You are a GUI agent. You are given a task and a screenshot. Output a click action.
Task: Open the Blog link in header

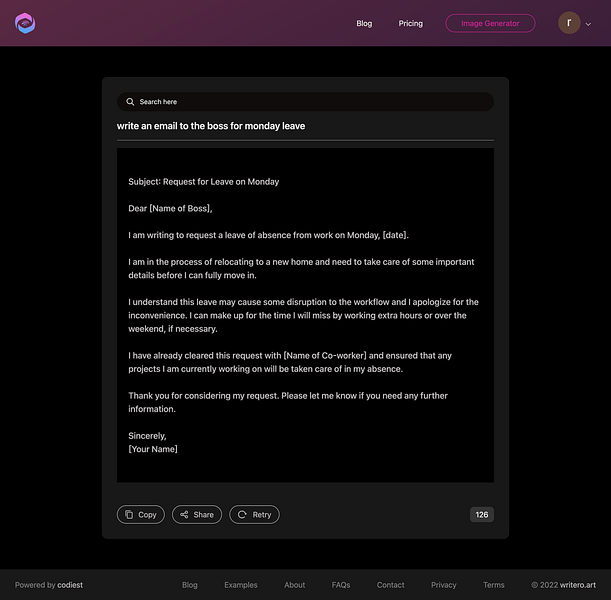point(364,23)
